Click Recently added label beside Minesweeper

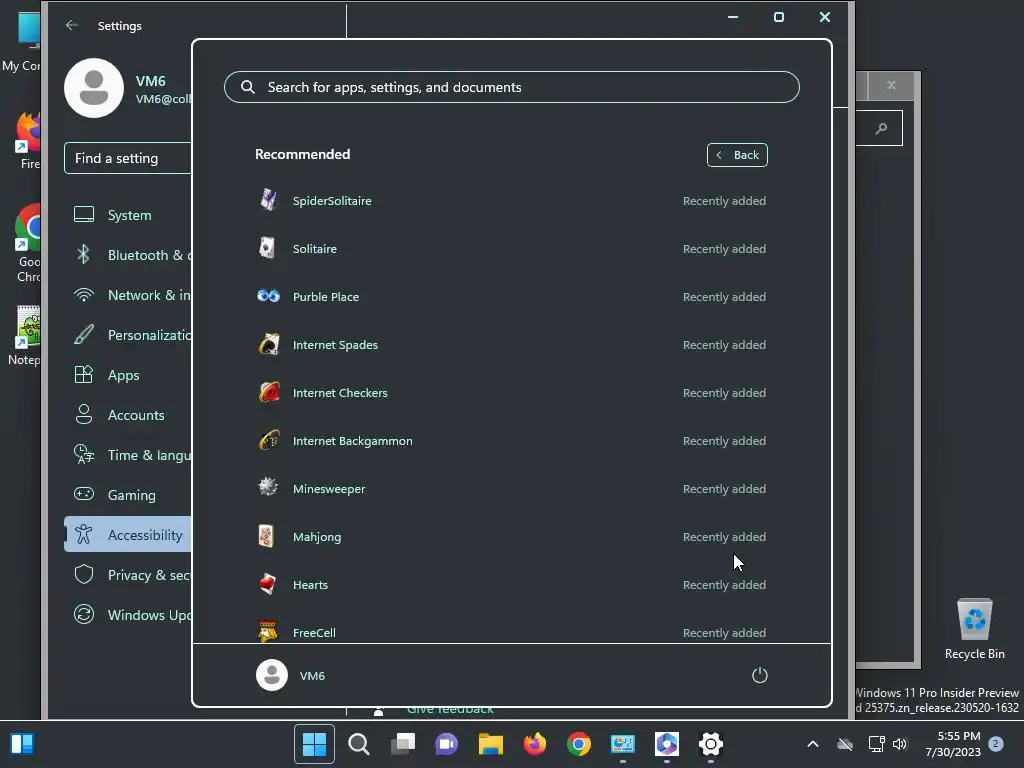(x=724, y=488)
